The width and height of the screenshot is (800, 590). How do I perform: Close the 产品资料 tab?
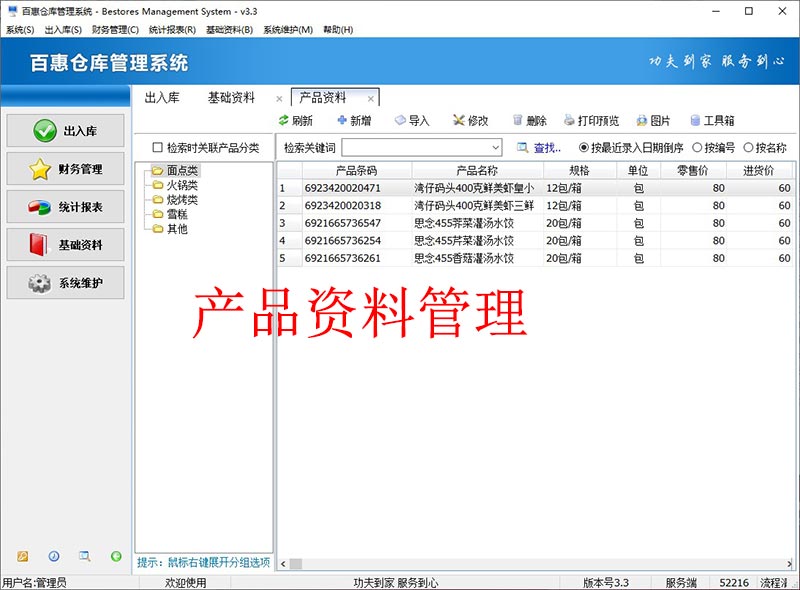371,99
